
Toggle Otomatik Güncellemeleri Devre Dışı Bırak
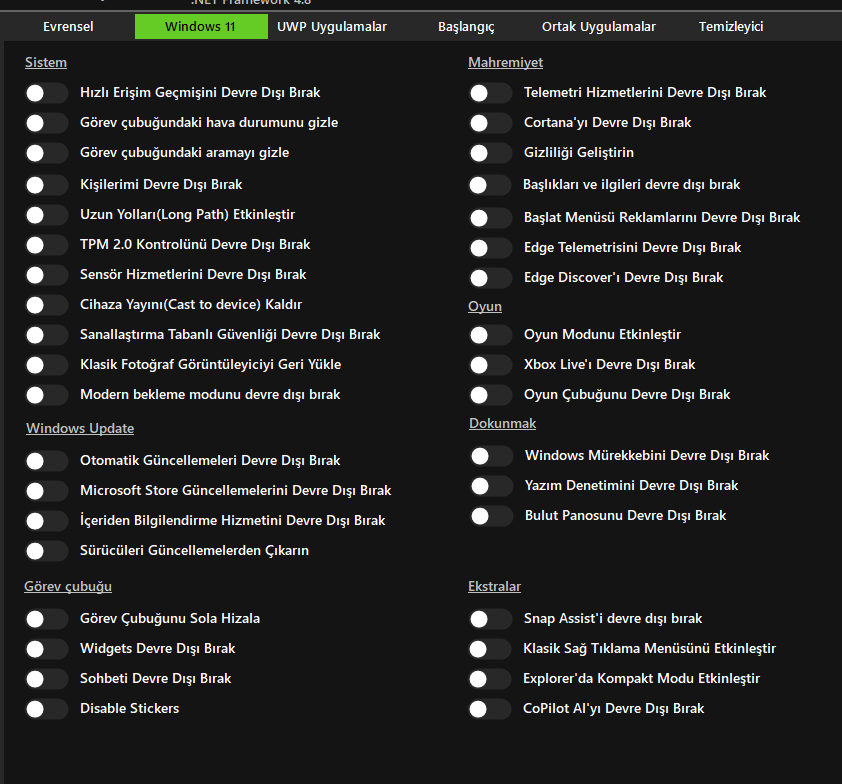point(46,461)
